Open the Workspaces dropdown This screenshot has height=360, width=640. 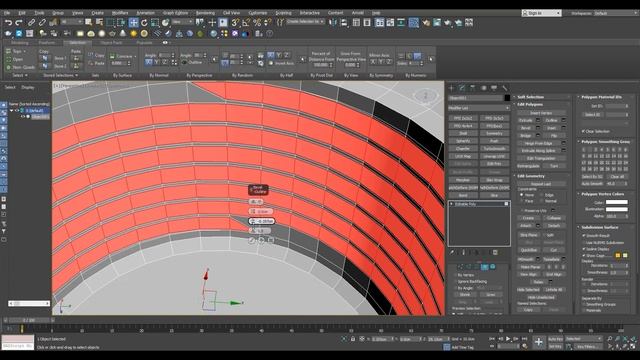point(616,13)
